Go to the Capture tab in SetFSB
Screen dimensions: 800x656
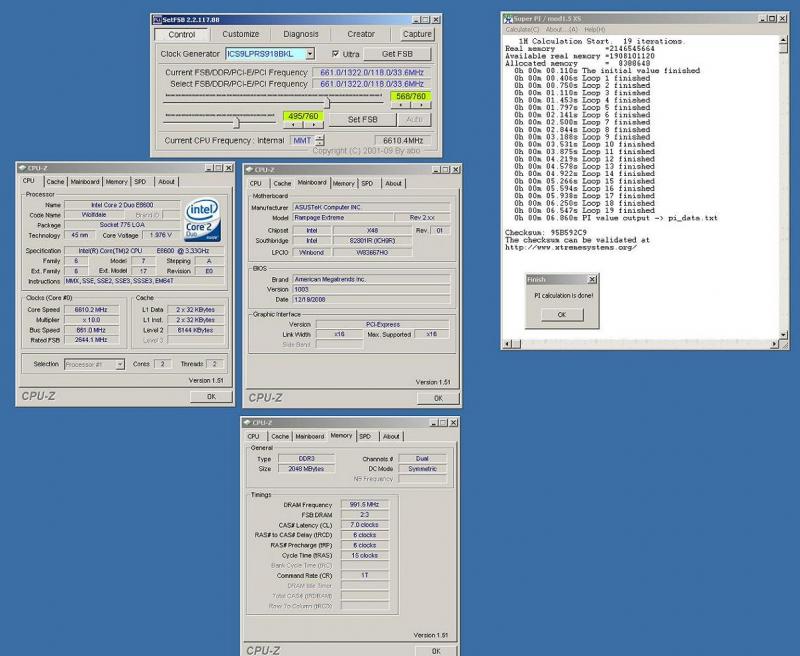click(x=417, y=34)
